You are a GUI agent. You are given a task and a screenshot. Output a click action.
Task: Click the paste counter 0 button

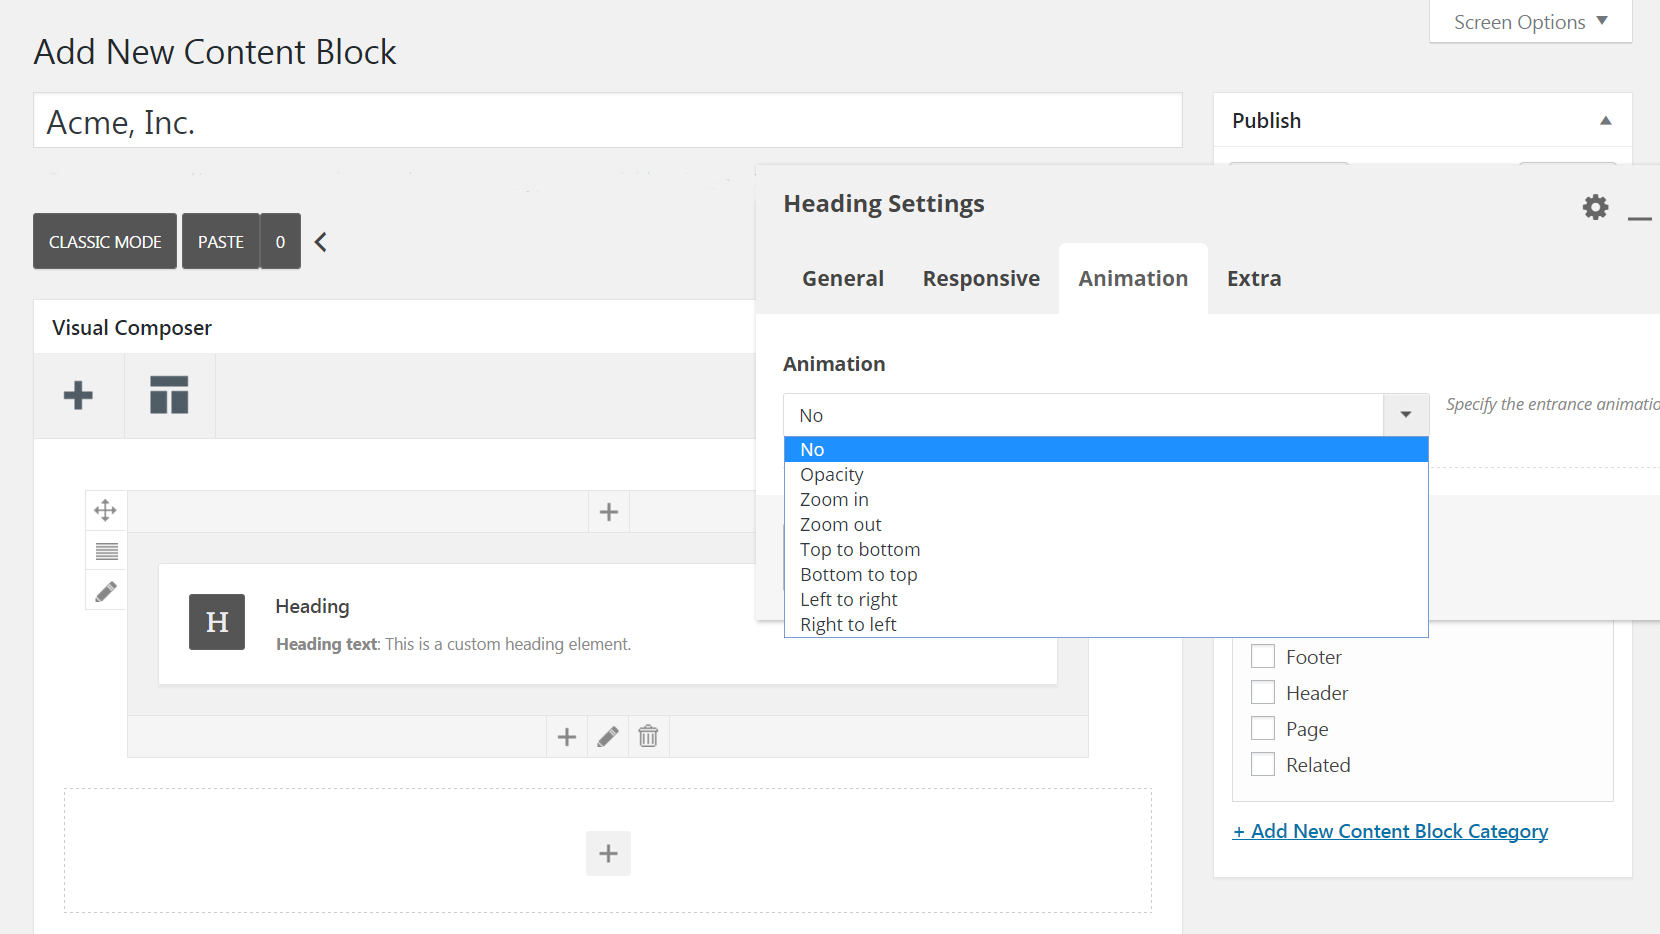pyautogui.click(x=281, y=241)
